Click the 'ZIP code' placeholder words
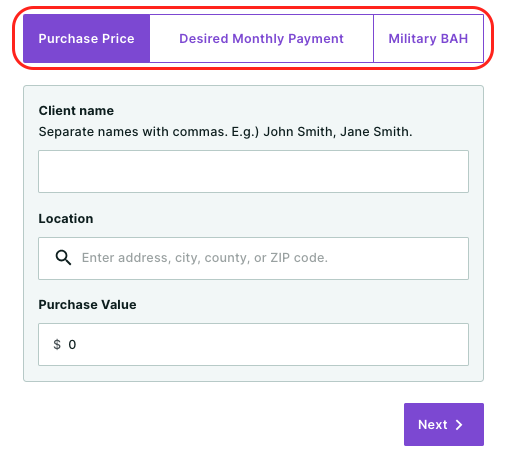 coord(299,258)
